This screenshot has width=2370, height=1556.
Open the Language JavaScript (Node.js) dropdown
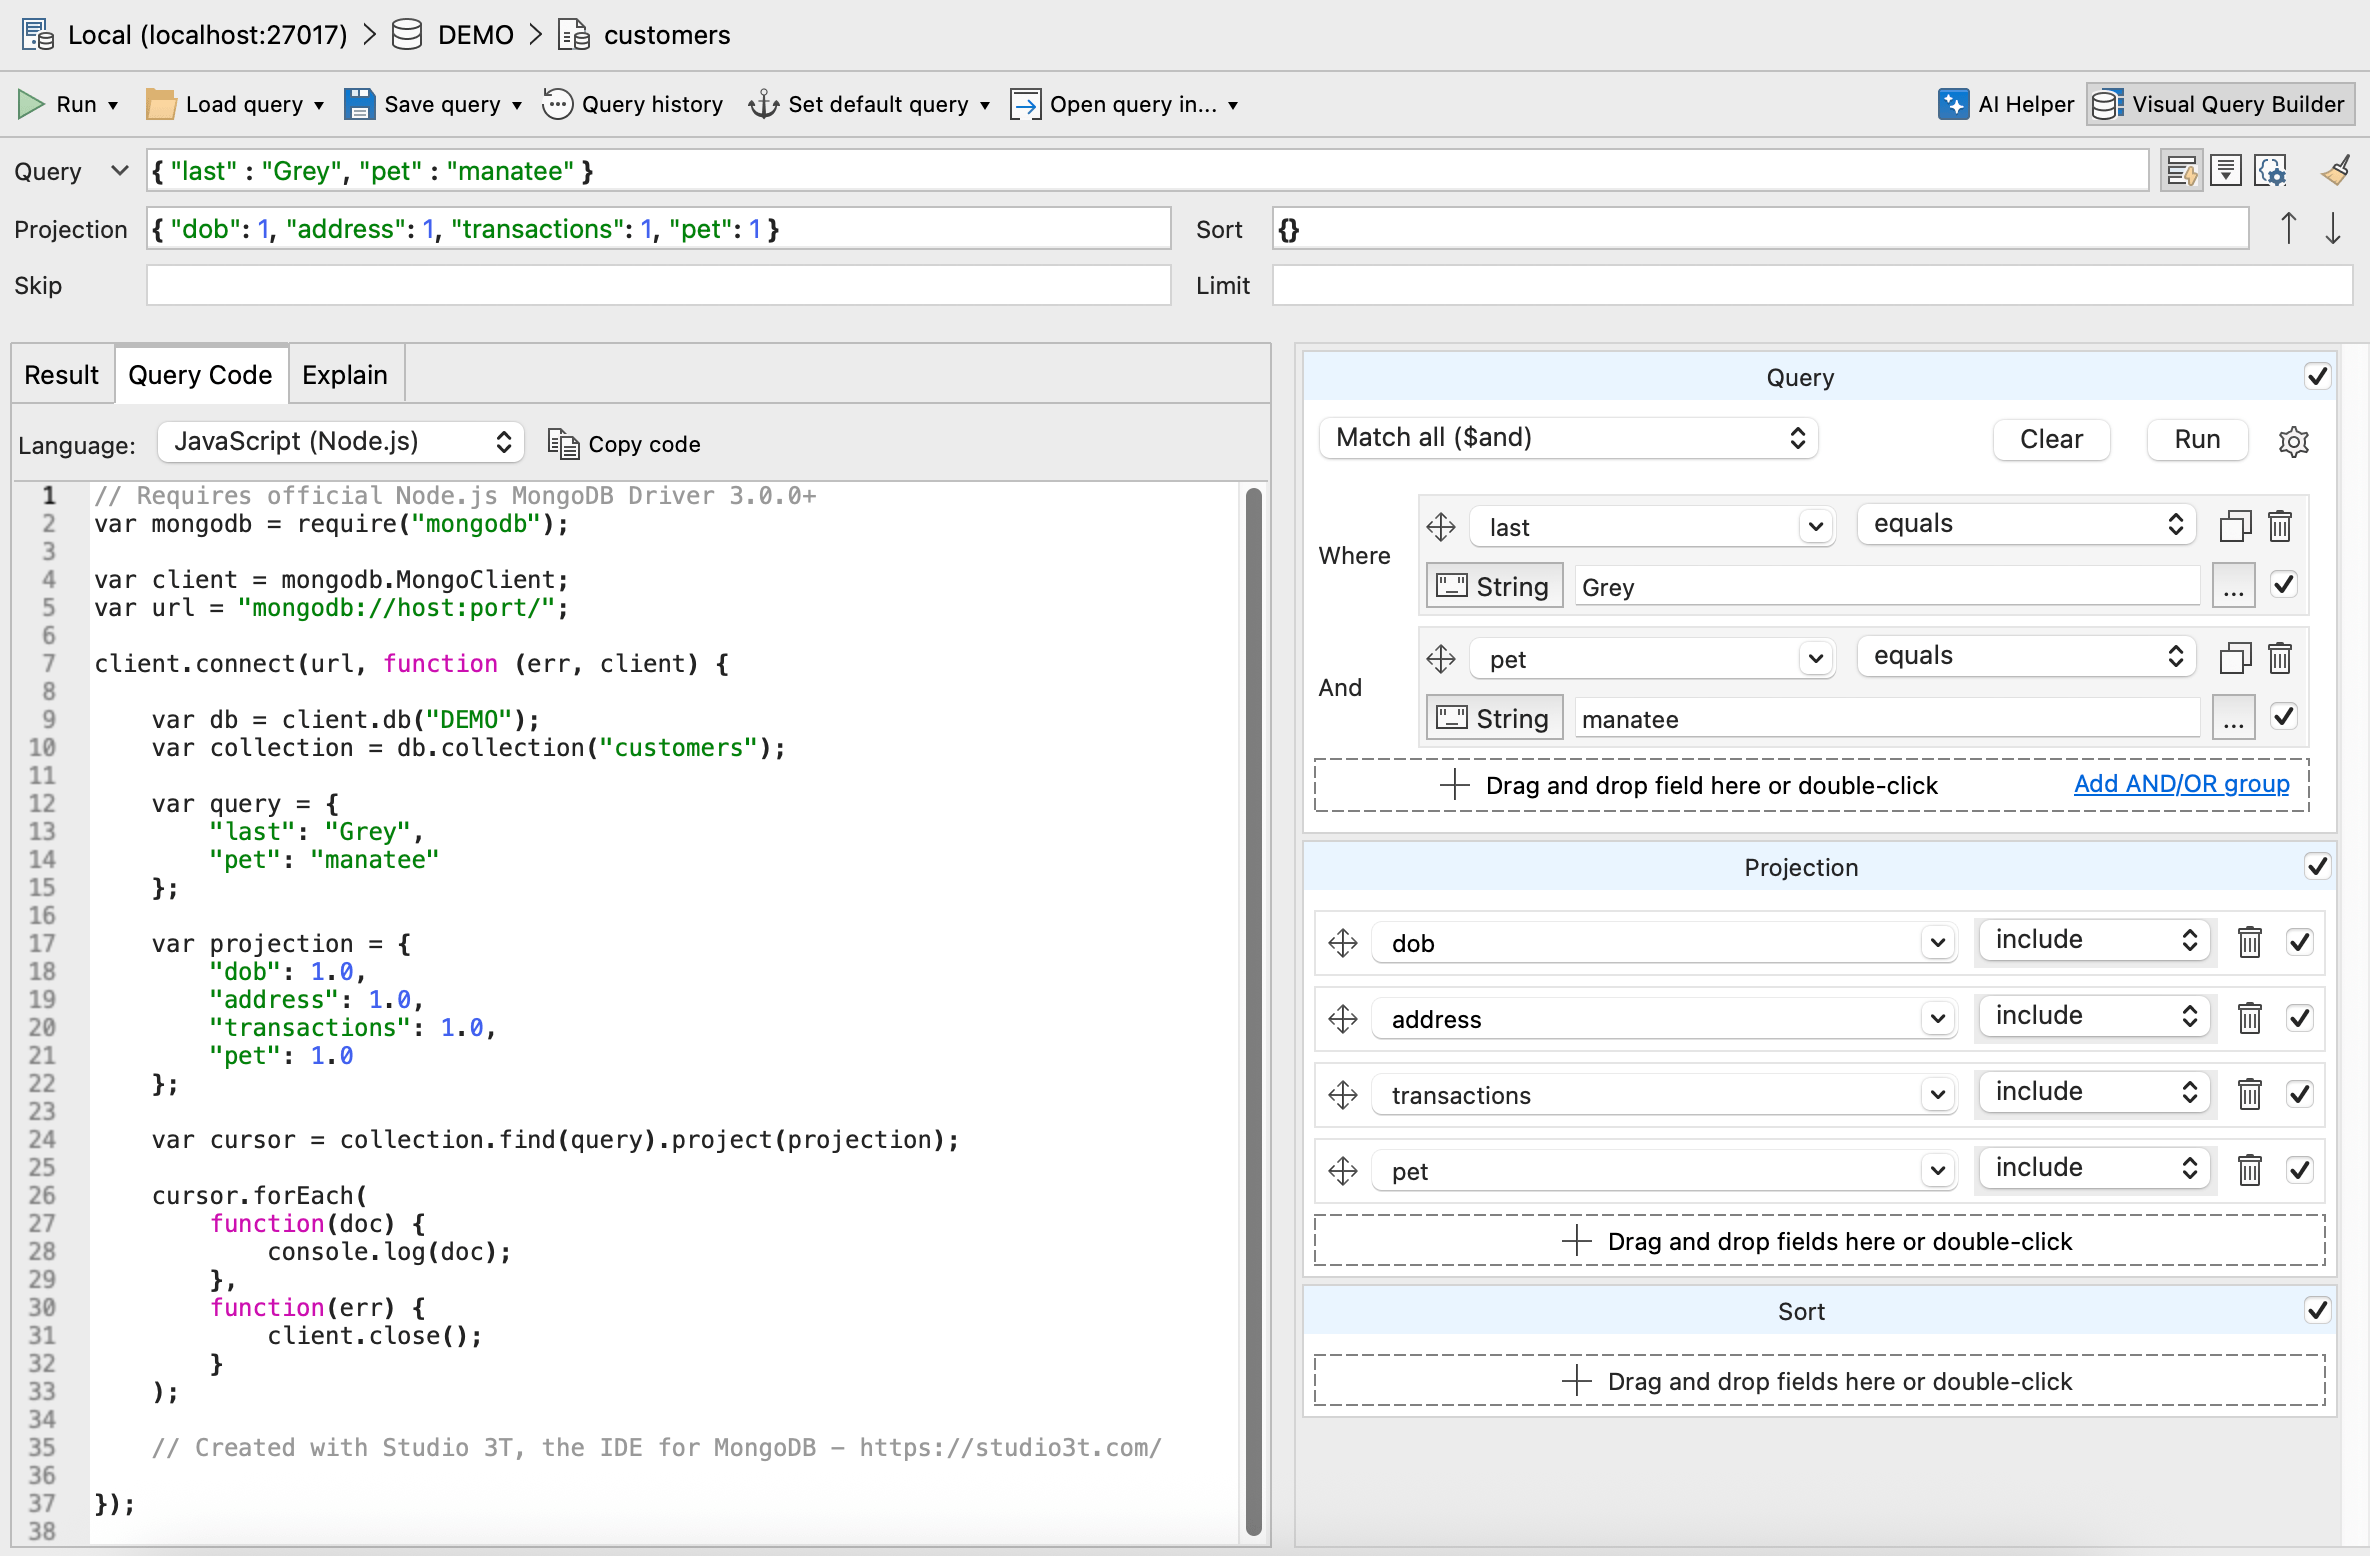coord(341,442)
